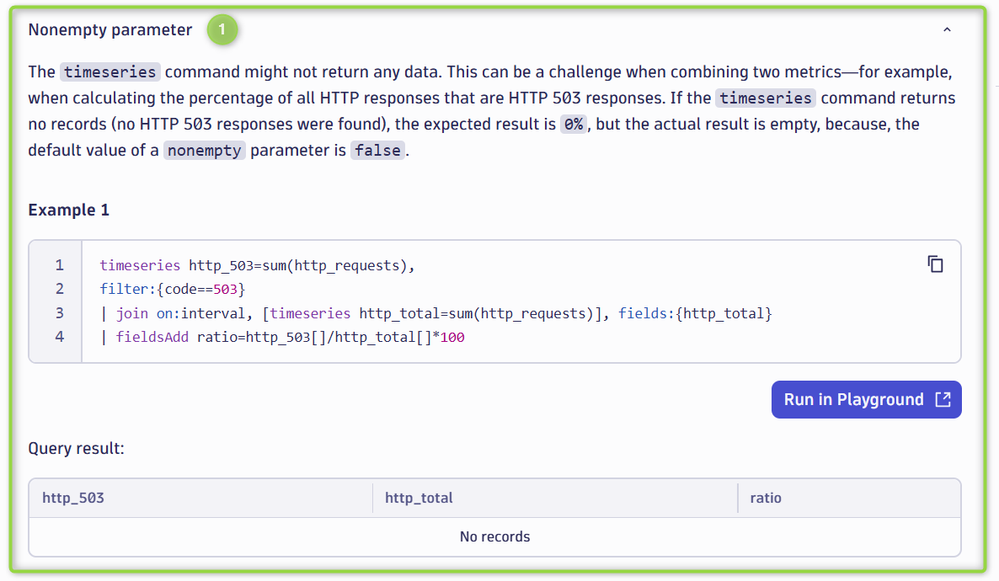Image resolution: width=999 pixels, height=581 pixels.
Task: Click the Nonempty parameter heading
Action: pyautogui.click(x=110, y=30)
